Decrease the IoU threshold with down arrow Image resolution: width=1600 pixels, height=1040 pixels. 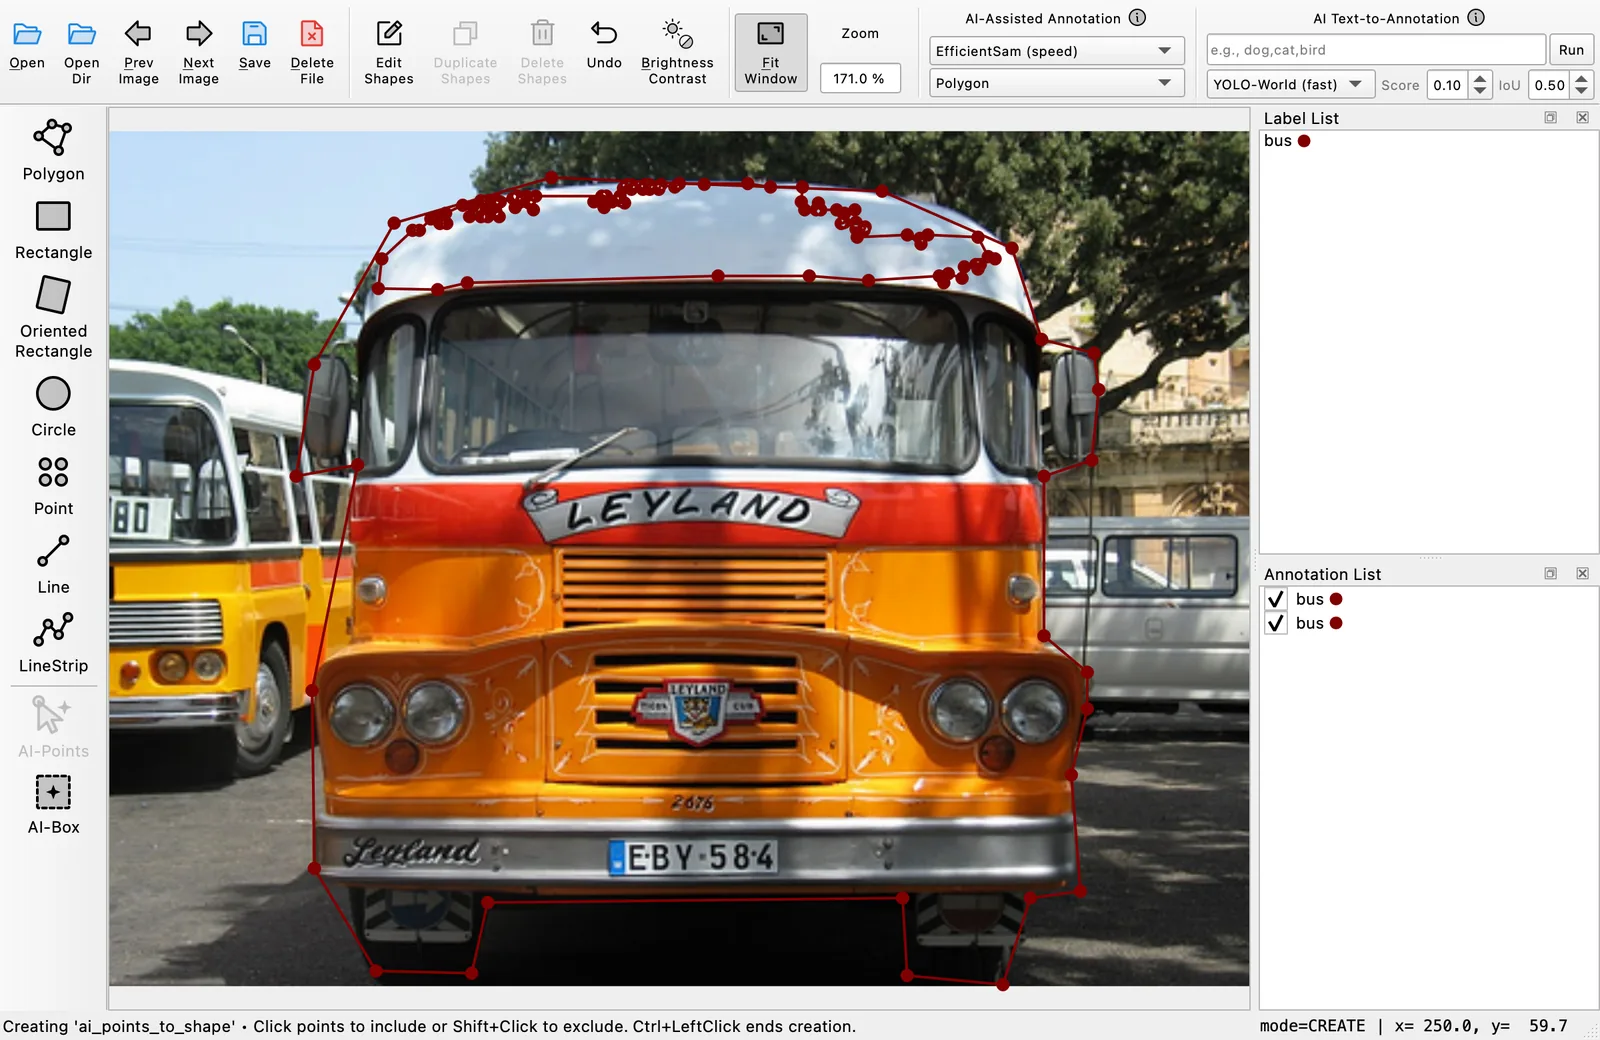coord(1582,92)
